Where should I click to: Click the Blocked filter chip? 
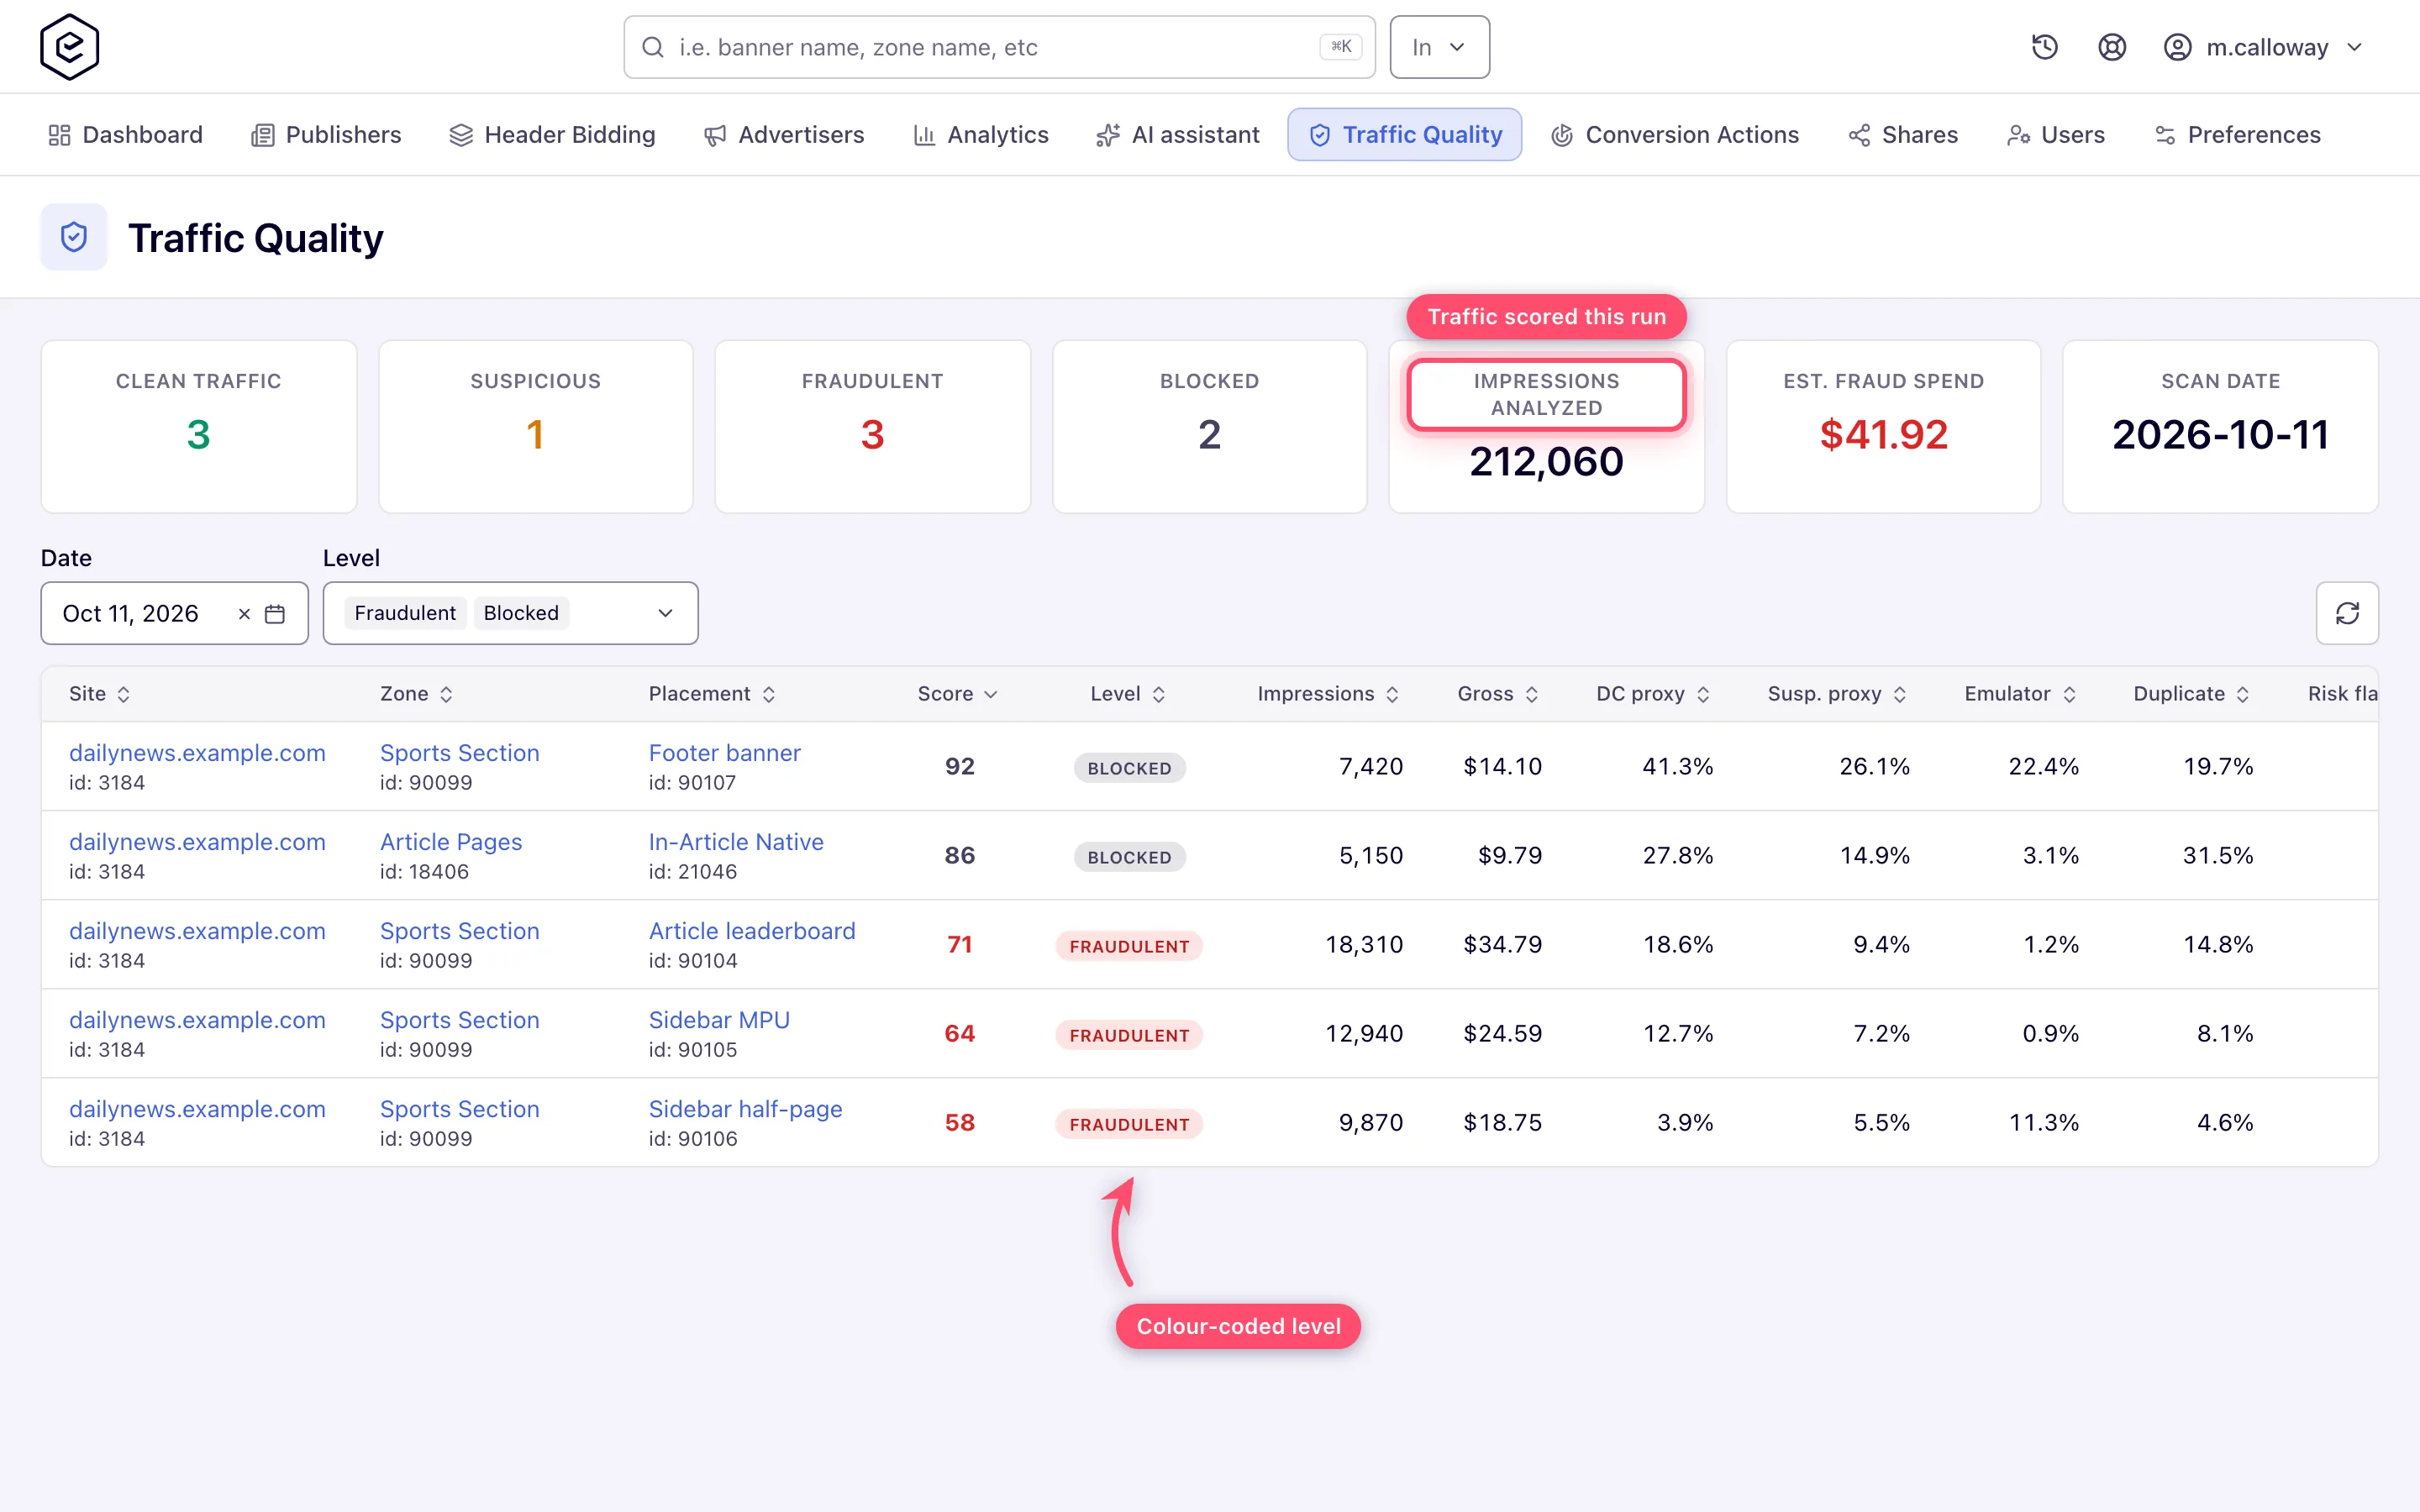tap(521, 613)
